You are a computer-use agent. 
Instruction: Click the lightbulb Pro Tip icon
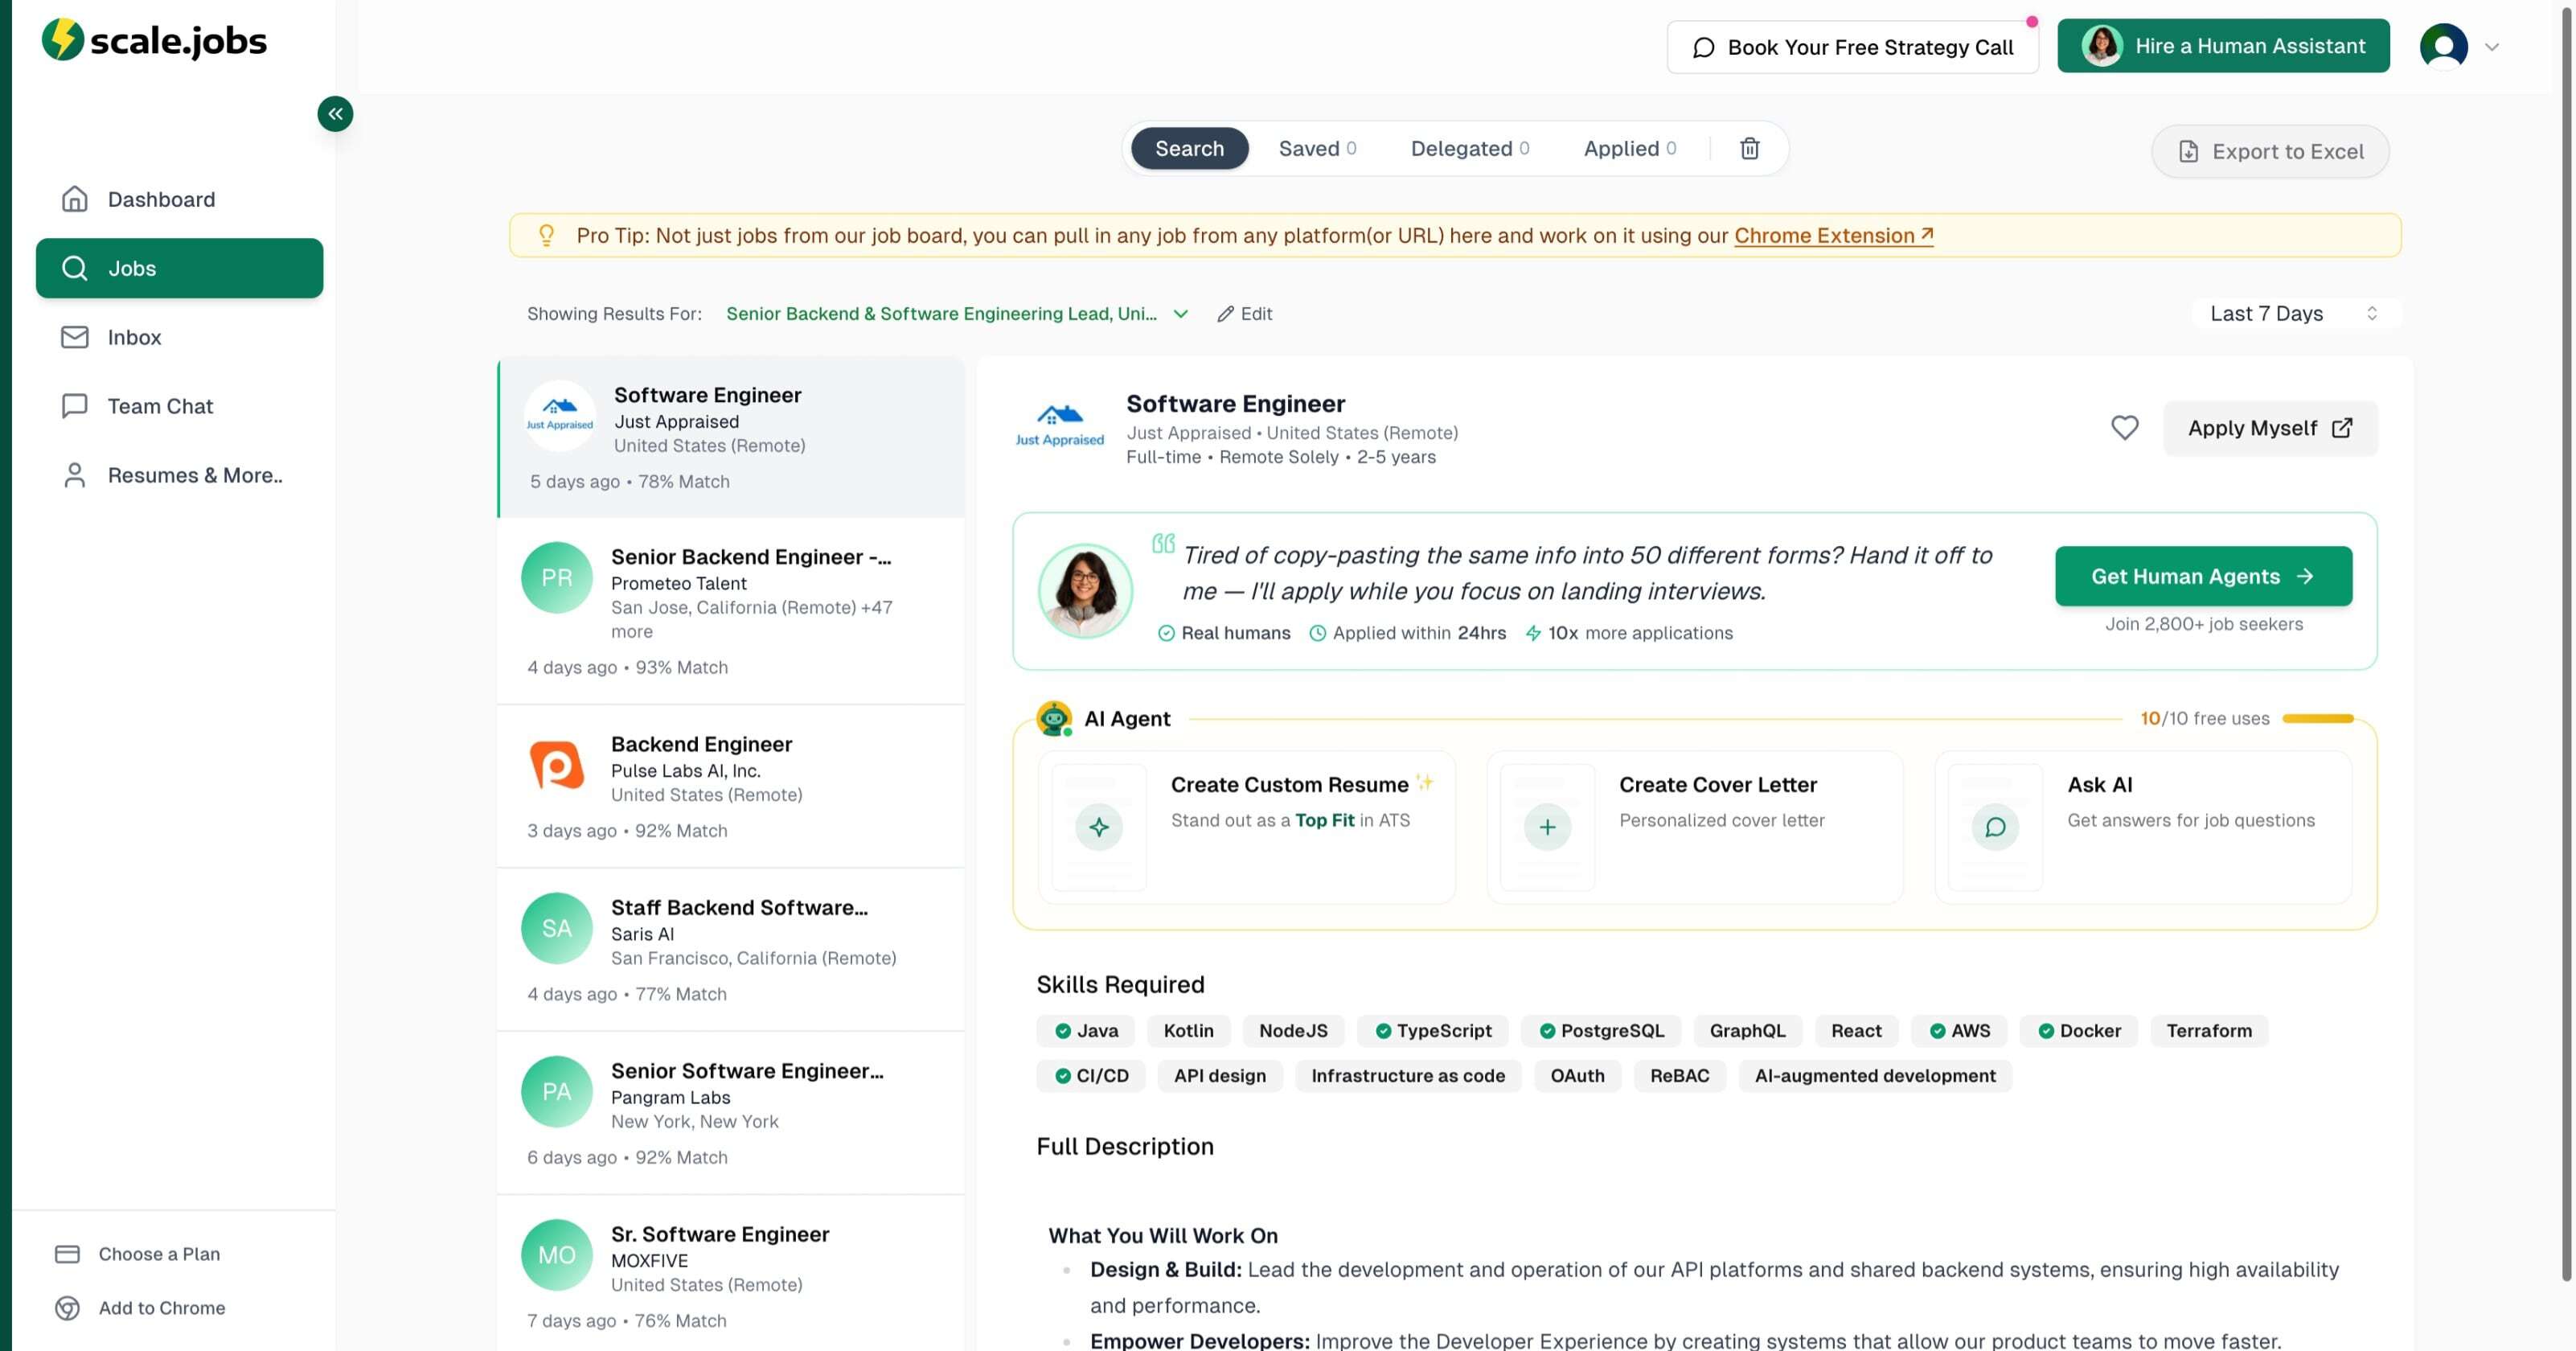pyautogui.click(x=546, y=235)
